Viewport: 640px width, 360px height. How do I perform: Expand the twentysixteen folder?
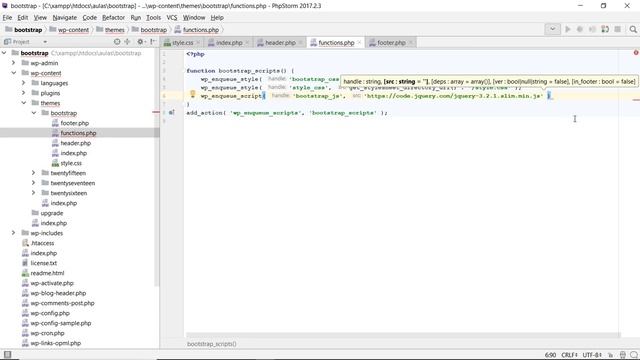[x=34, y=193]
